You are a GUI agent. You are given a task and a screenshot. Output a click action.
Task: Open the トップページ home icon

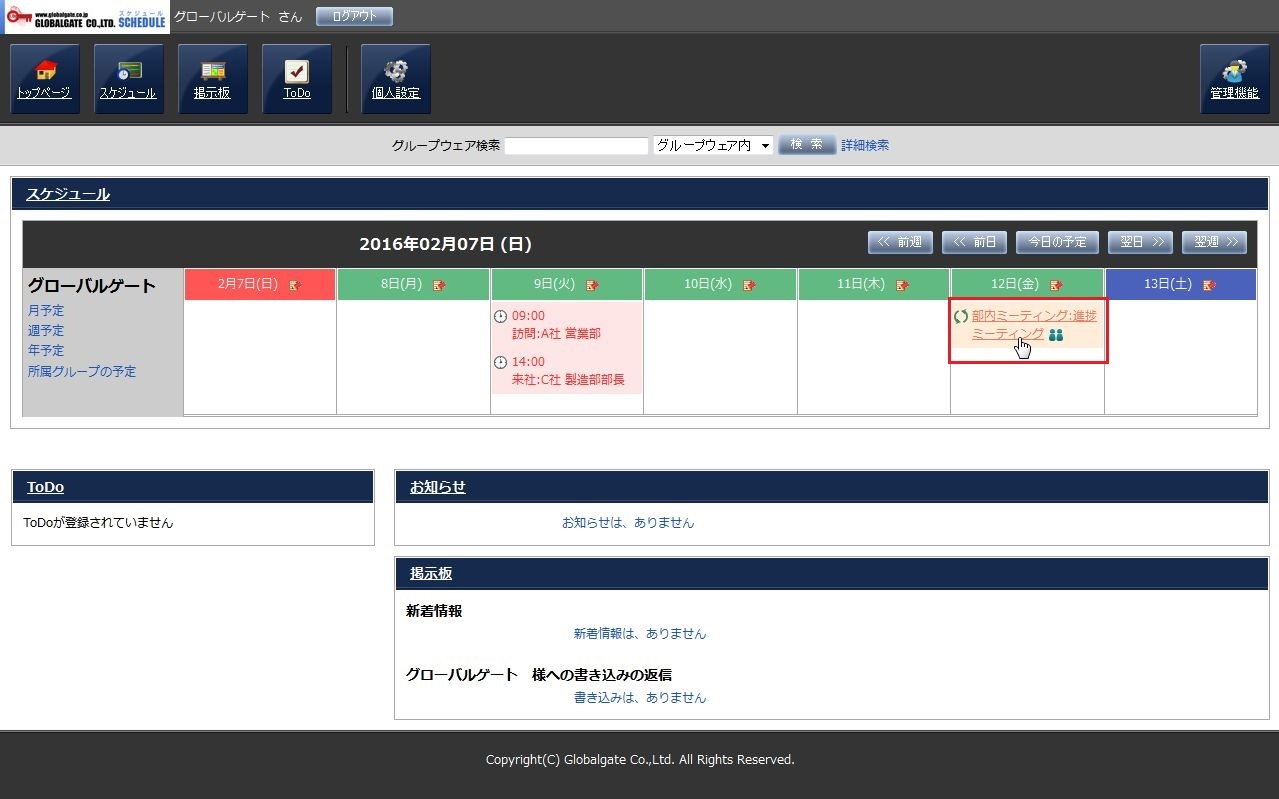click(45, 79)
